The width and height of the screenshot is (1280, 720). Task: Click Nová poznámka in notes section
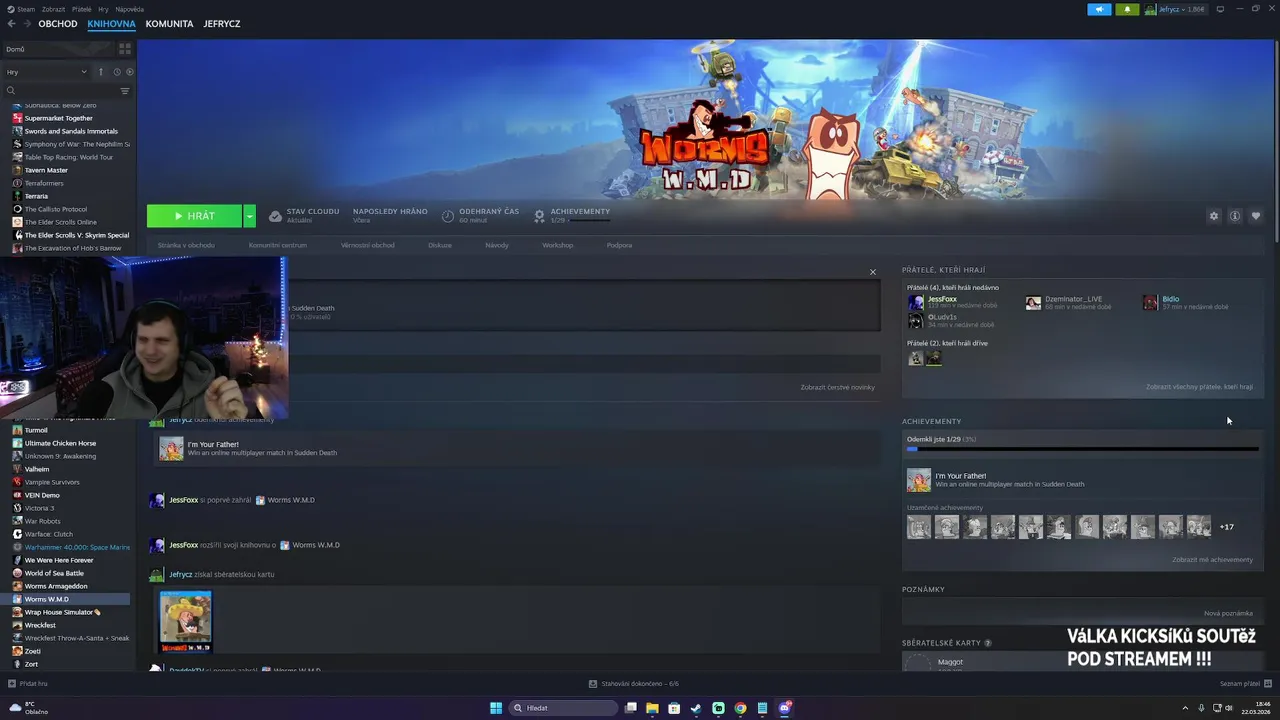(1228, 613)
